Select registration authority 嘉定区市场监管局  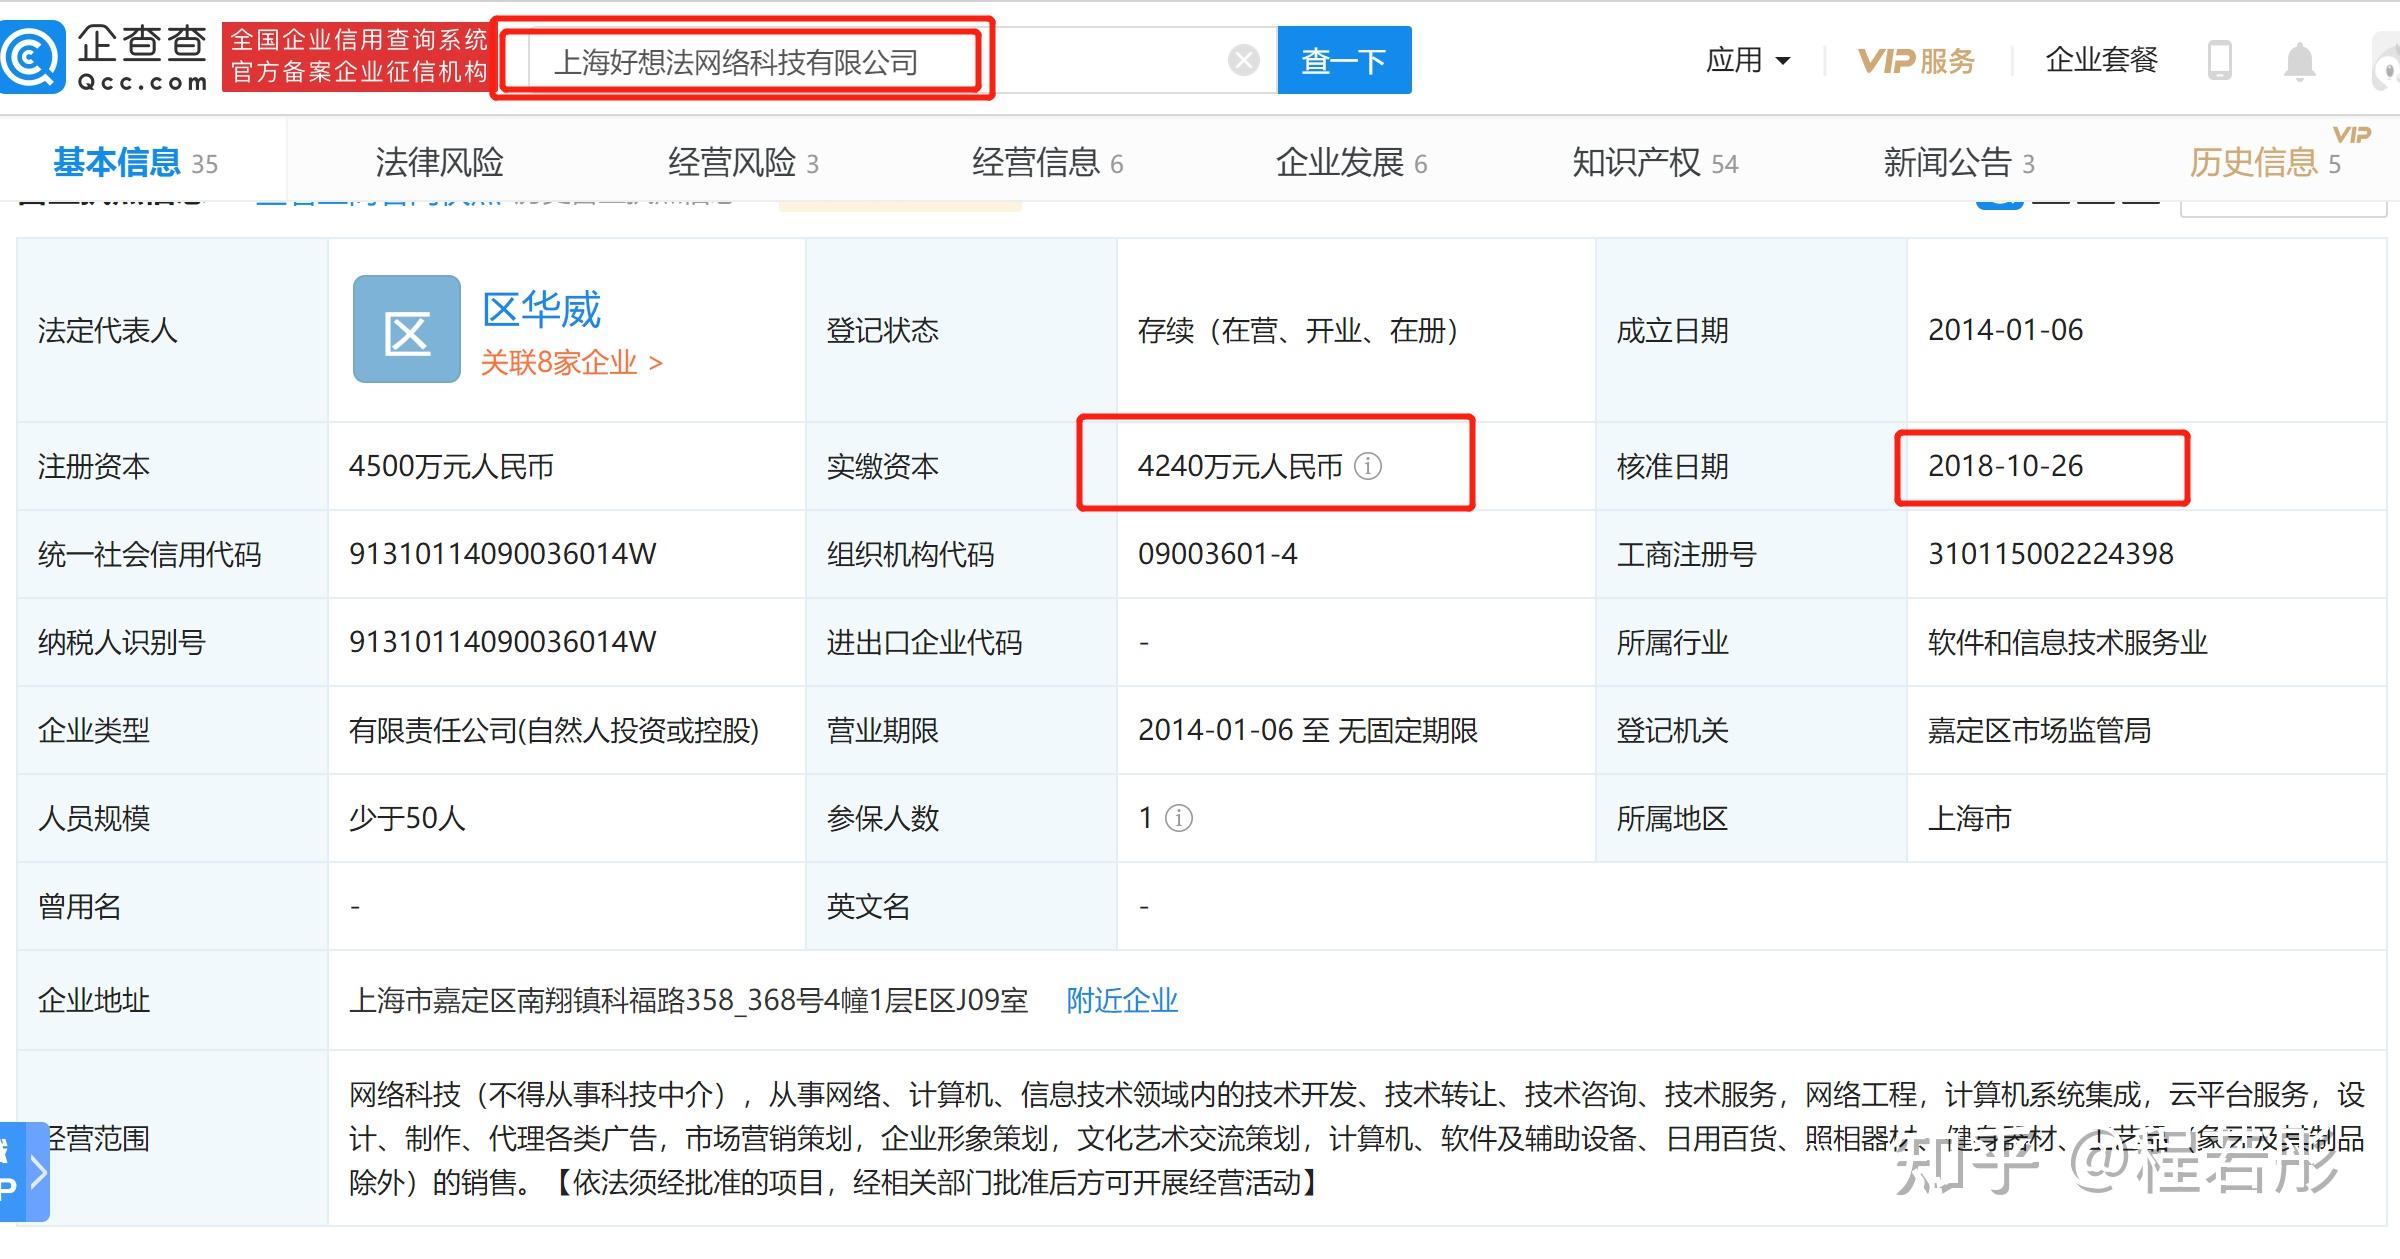point(2039,730)
